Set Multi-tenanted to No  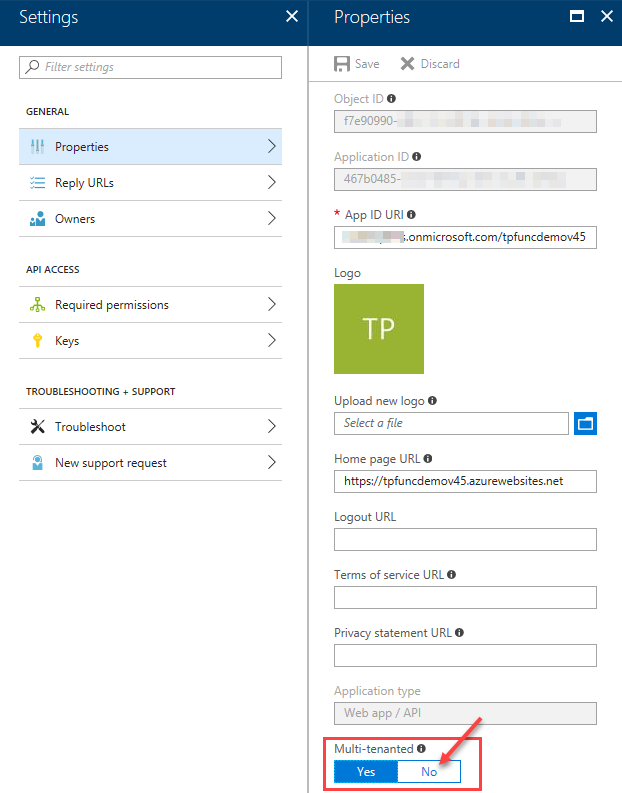pyautogui.click(x=429, y=772)
